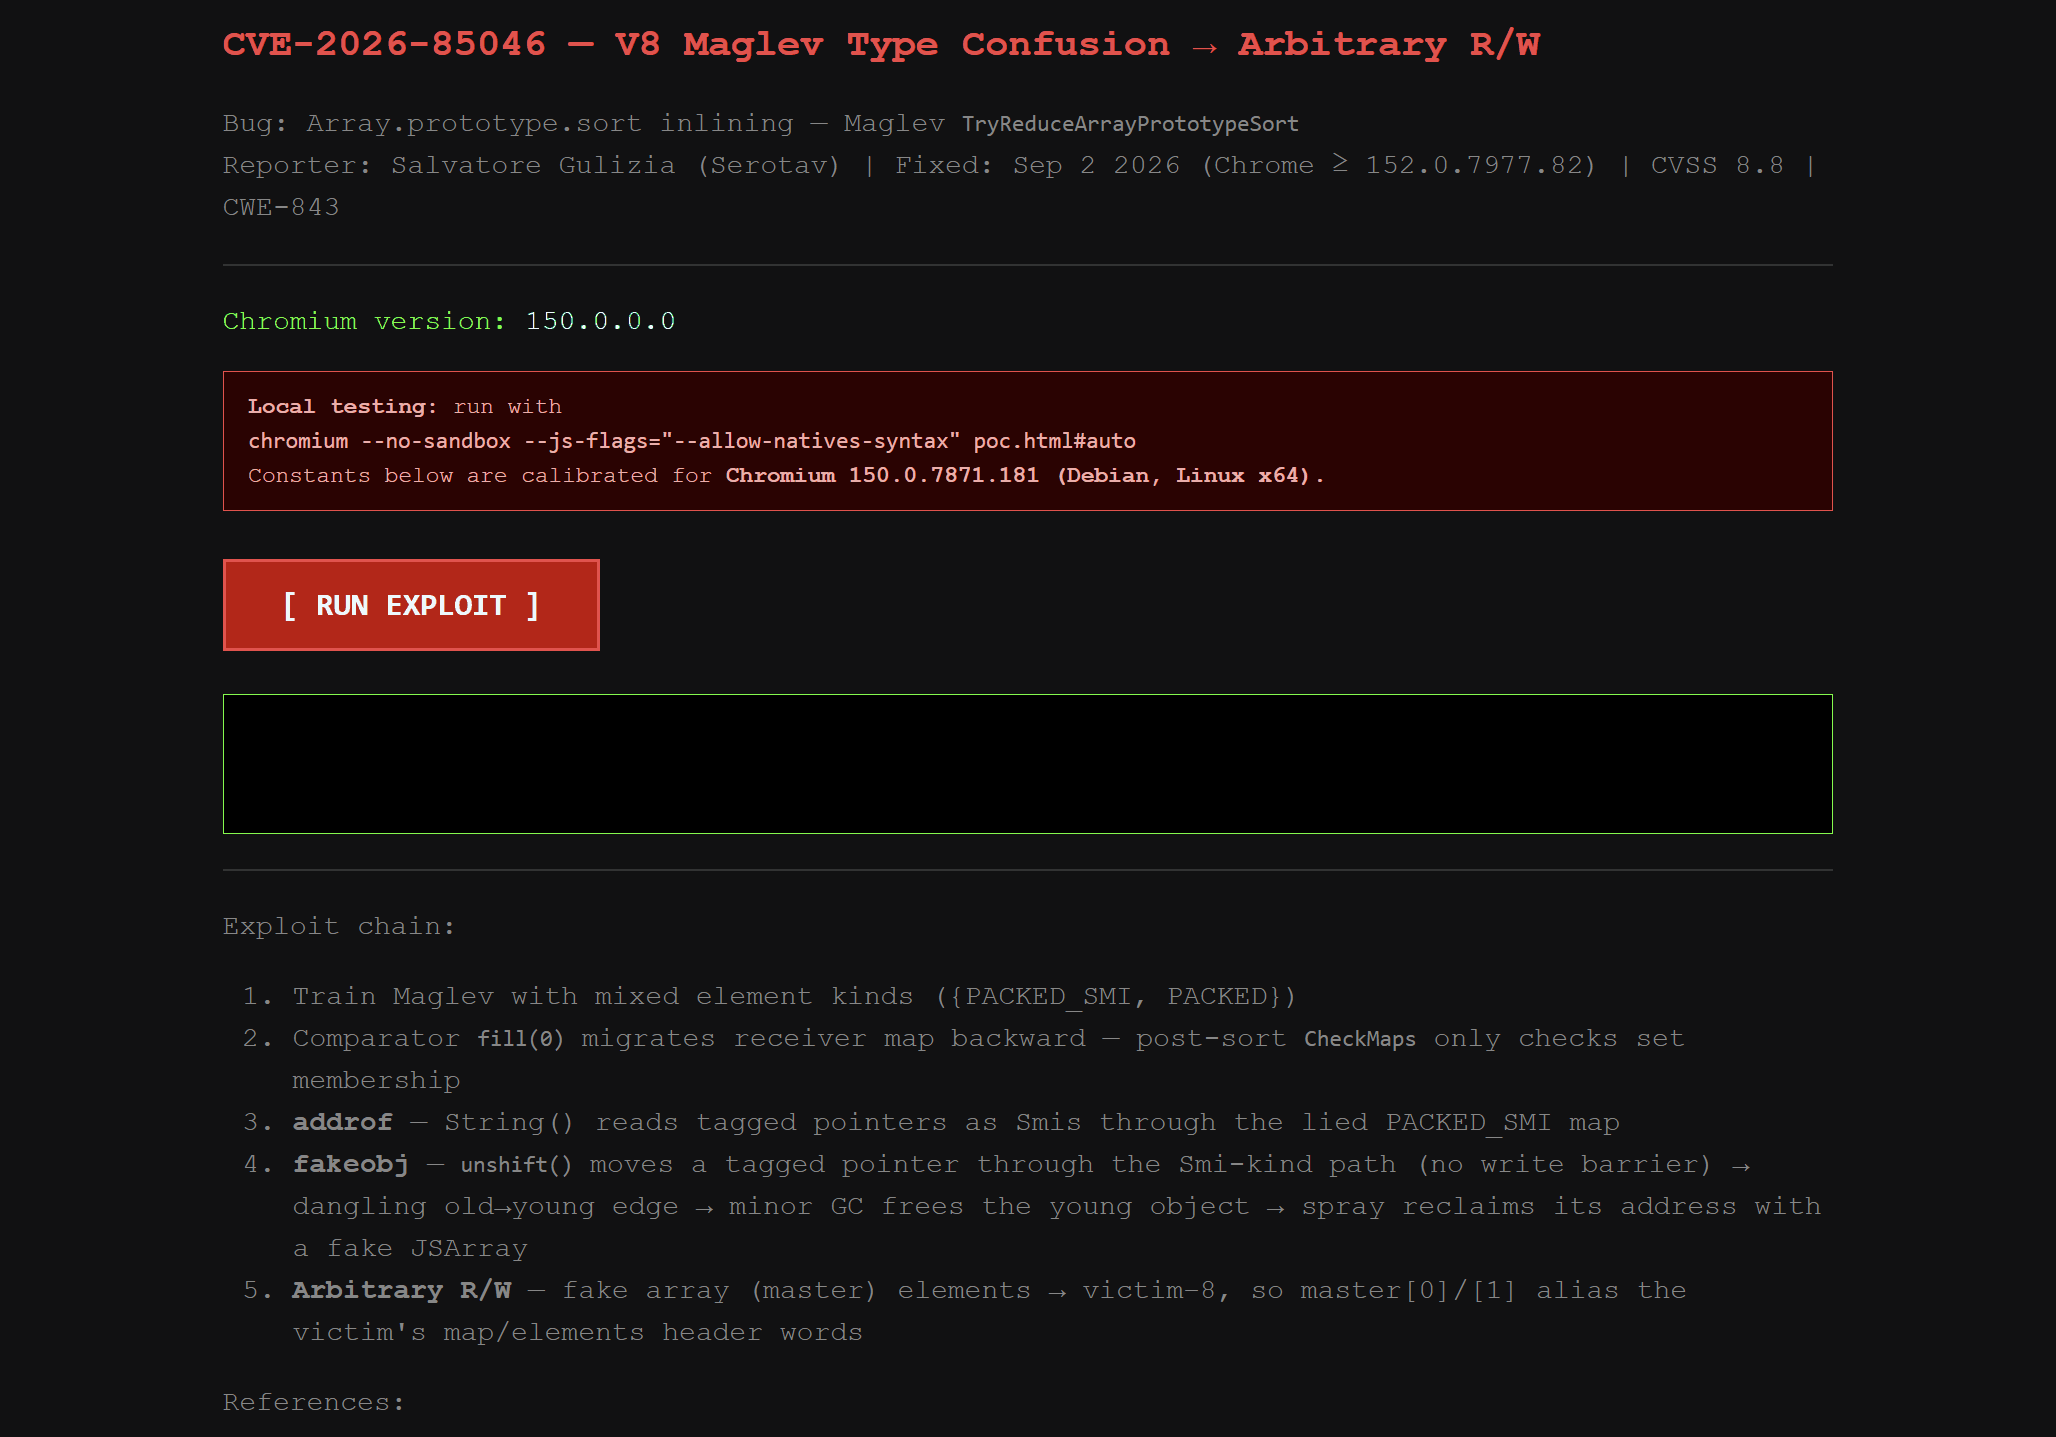Click the Chromium version 150.0.0.0 line
This screenshot has width=2056, height=1437.
tap(449, 321)
